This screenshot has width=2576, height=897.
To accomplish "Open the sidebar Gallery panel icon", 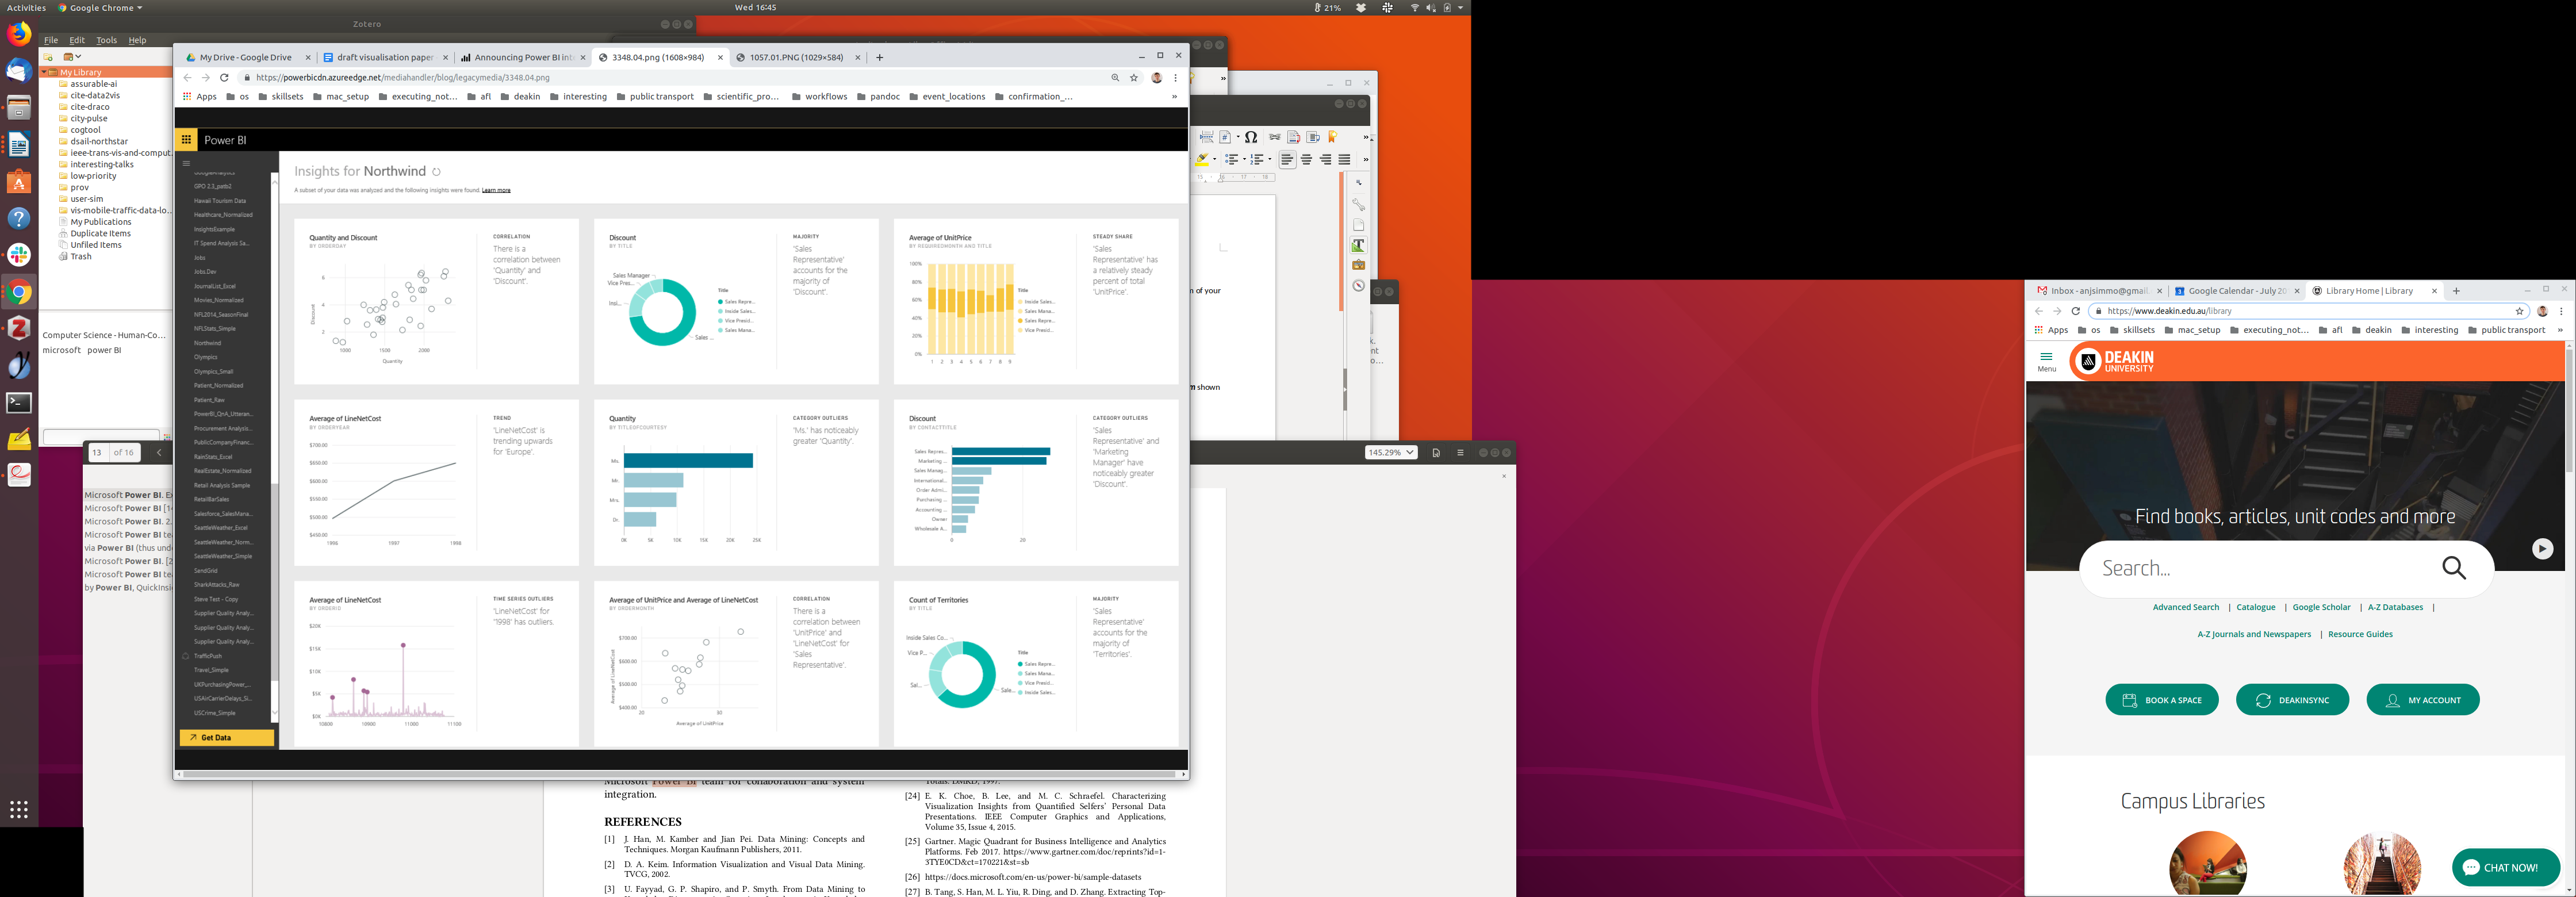I will tap(1358, 265).
